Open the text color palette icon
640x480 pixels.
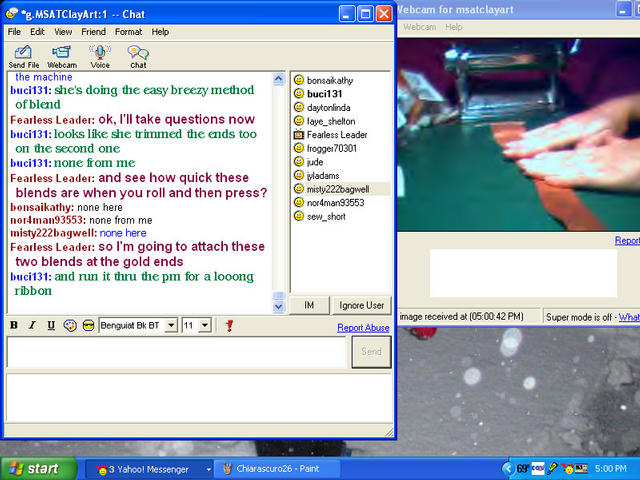pyautogui.click(x=70, y=325)
